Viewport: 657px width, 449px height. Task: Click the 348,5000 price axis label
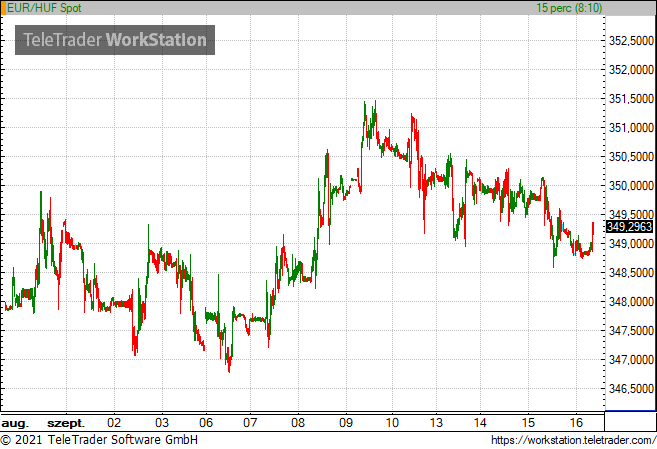pos(631,273)
